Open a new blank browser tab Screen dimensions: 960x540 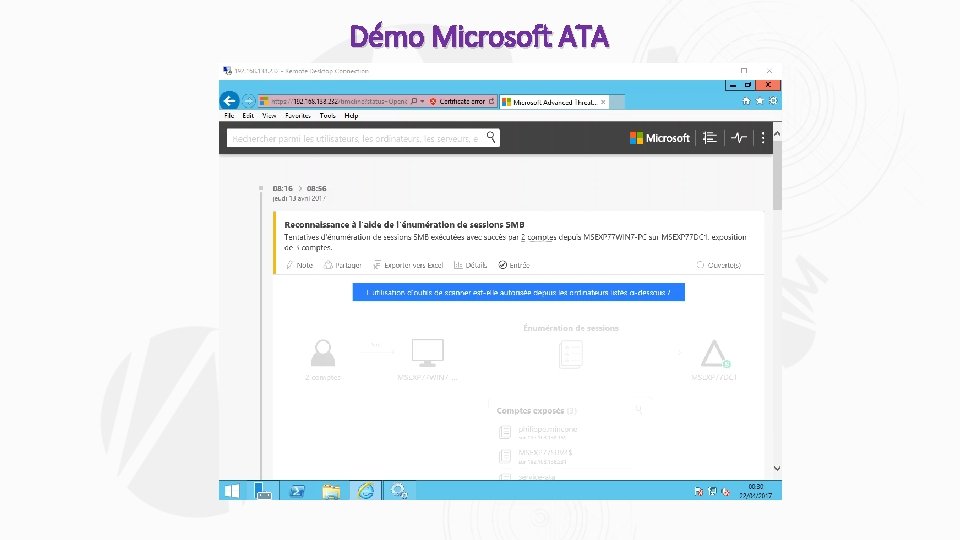click(617, 102)
